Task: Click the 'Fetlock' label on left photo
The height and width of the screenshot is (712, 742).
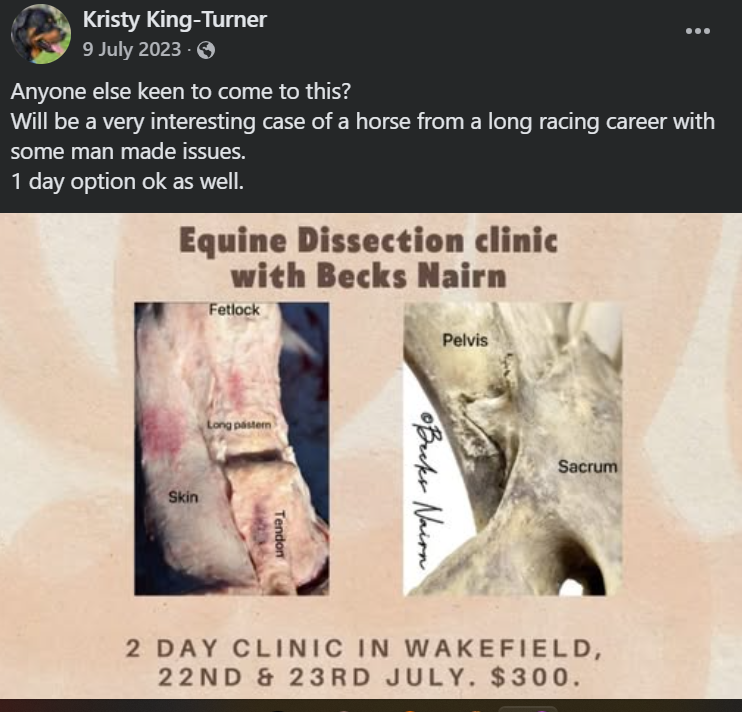Action: tap(234, 310)
